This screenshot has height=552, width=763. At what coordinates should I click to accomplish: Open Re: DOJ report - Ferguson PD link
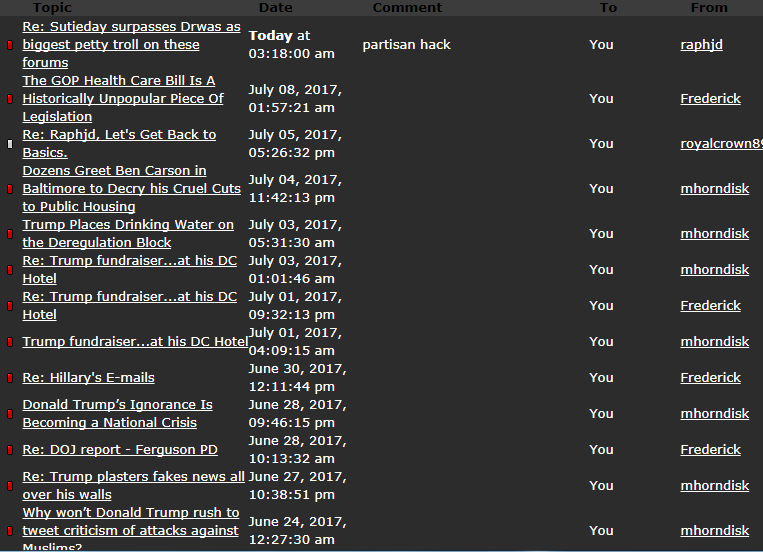(x=119, y=449)
